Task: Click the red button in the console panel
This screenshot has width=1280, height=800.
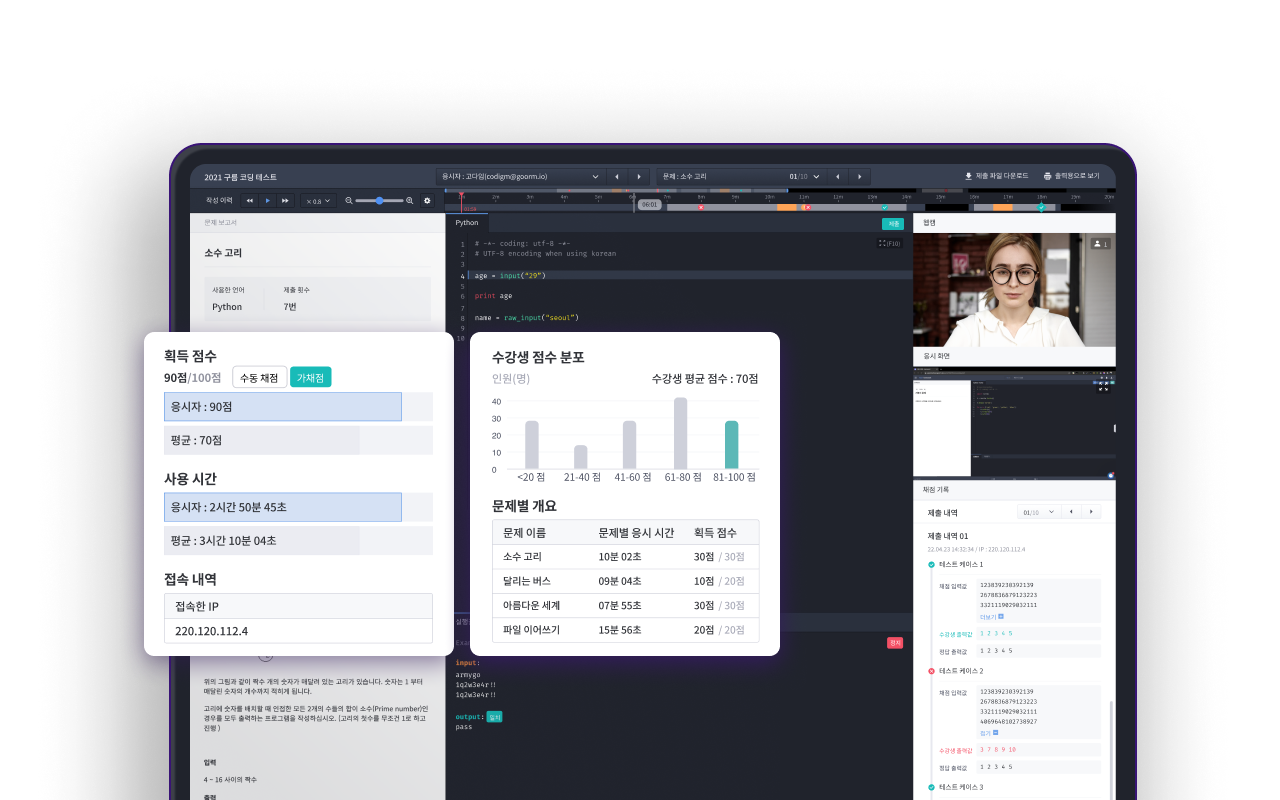Action: [895, 643]
